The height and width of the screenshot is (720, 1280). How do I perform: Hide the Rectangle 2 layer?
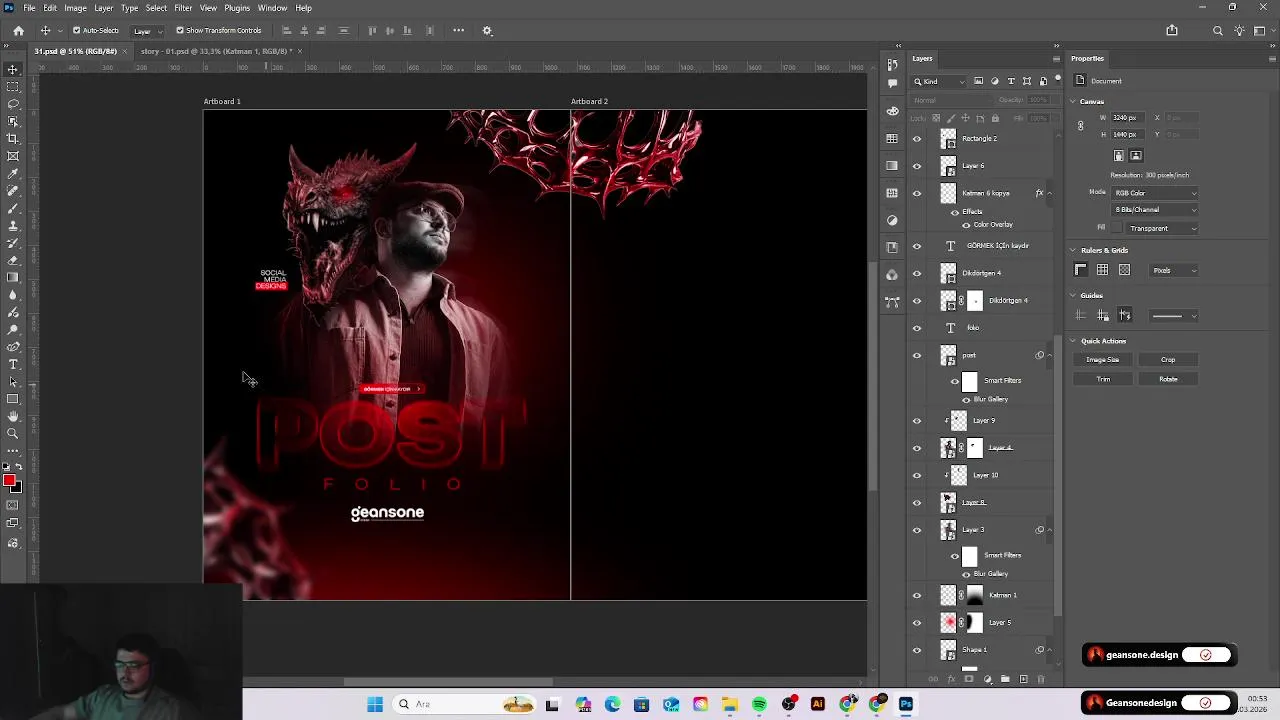tap(916, 139)
